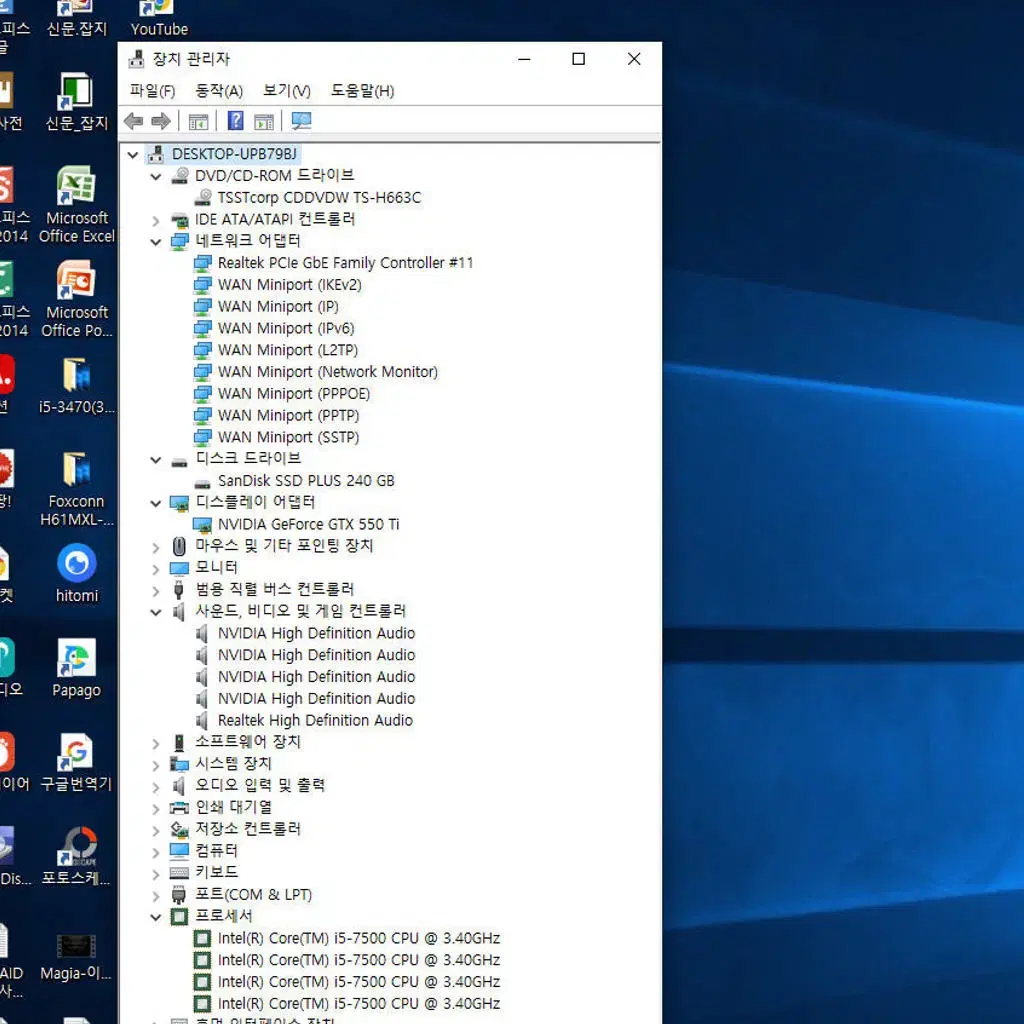Open the 보기(V) menu
The width and height of the screenshot is (1024, 1024).
(x=287, y=91)
